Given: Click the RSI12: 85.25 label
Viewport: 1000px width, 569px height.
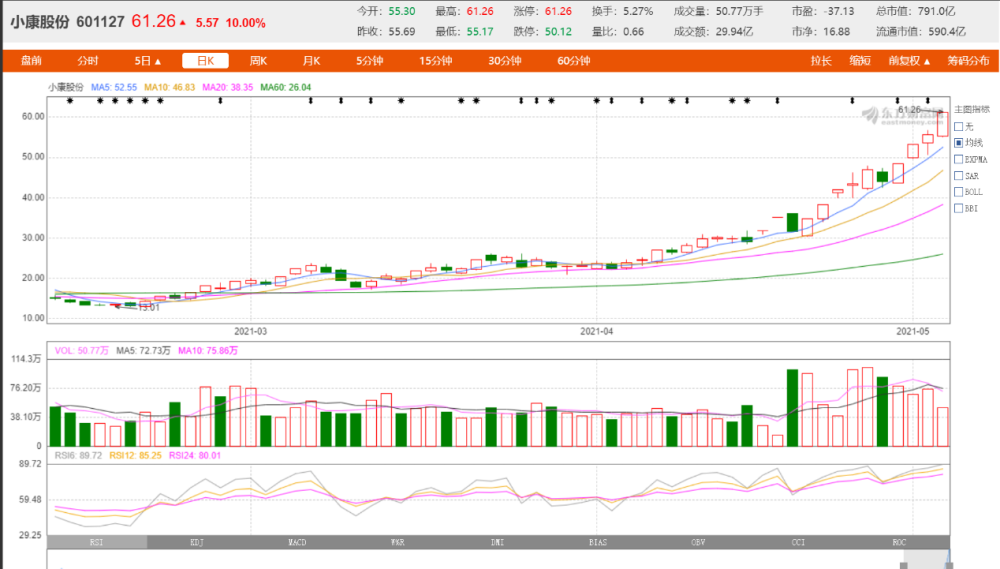Looking at the screenshot, I should [x=135, y=455].
